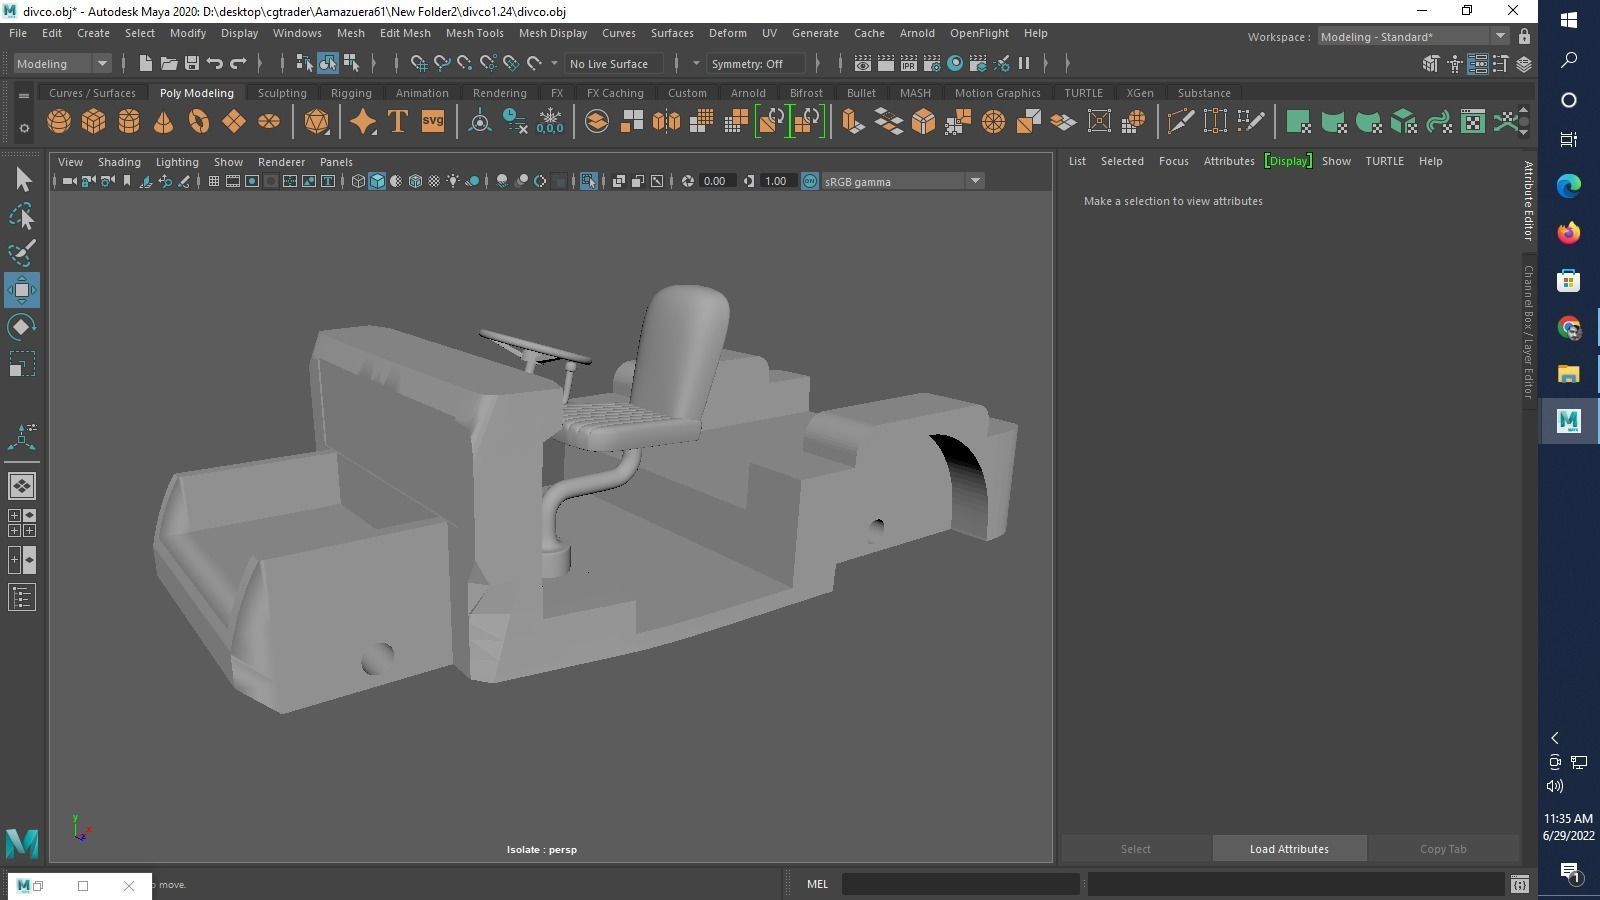Toggle smooth shade all blue cube icon
Image resolution: width=1600 pixels, height=900 pixels.
[x=377, y=181]
